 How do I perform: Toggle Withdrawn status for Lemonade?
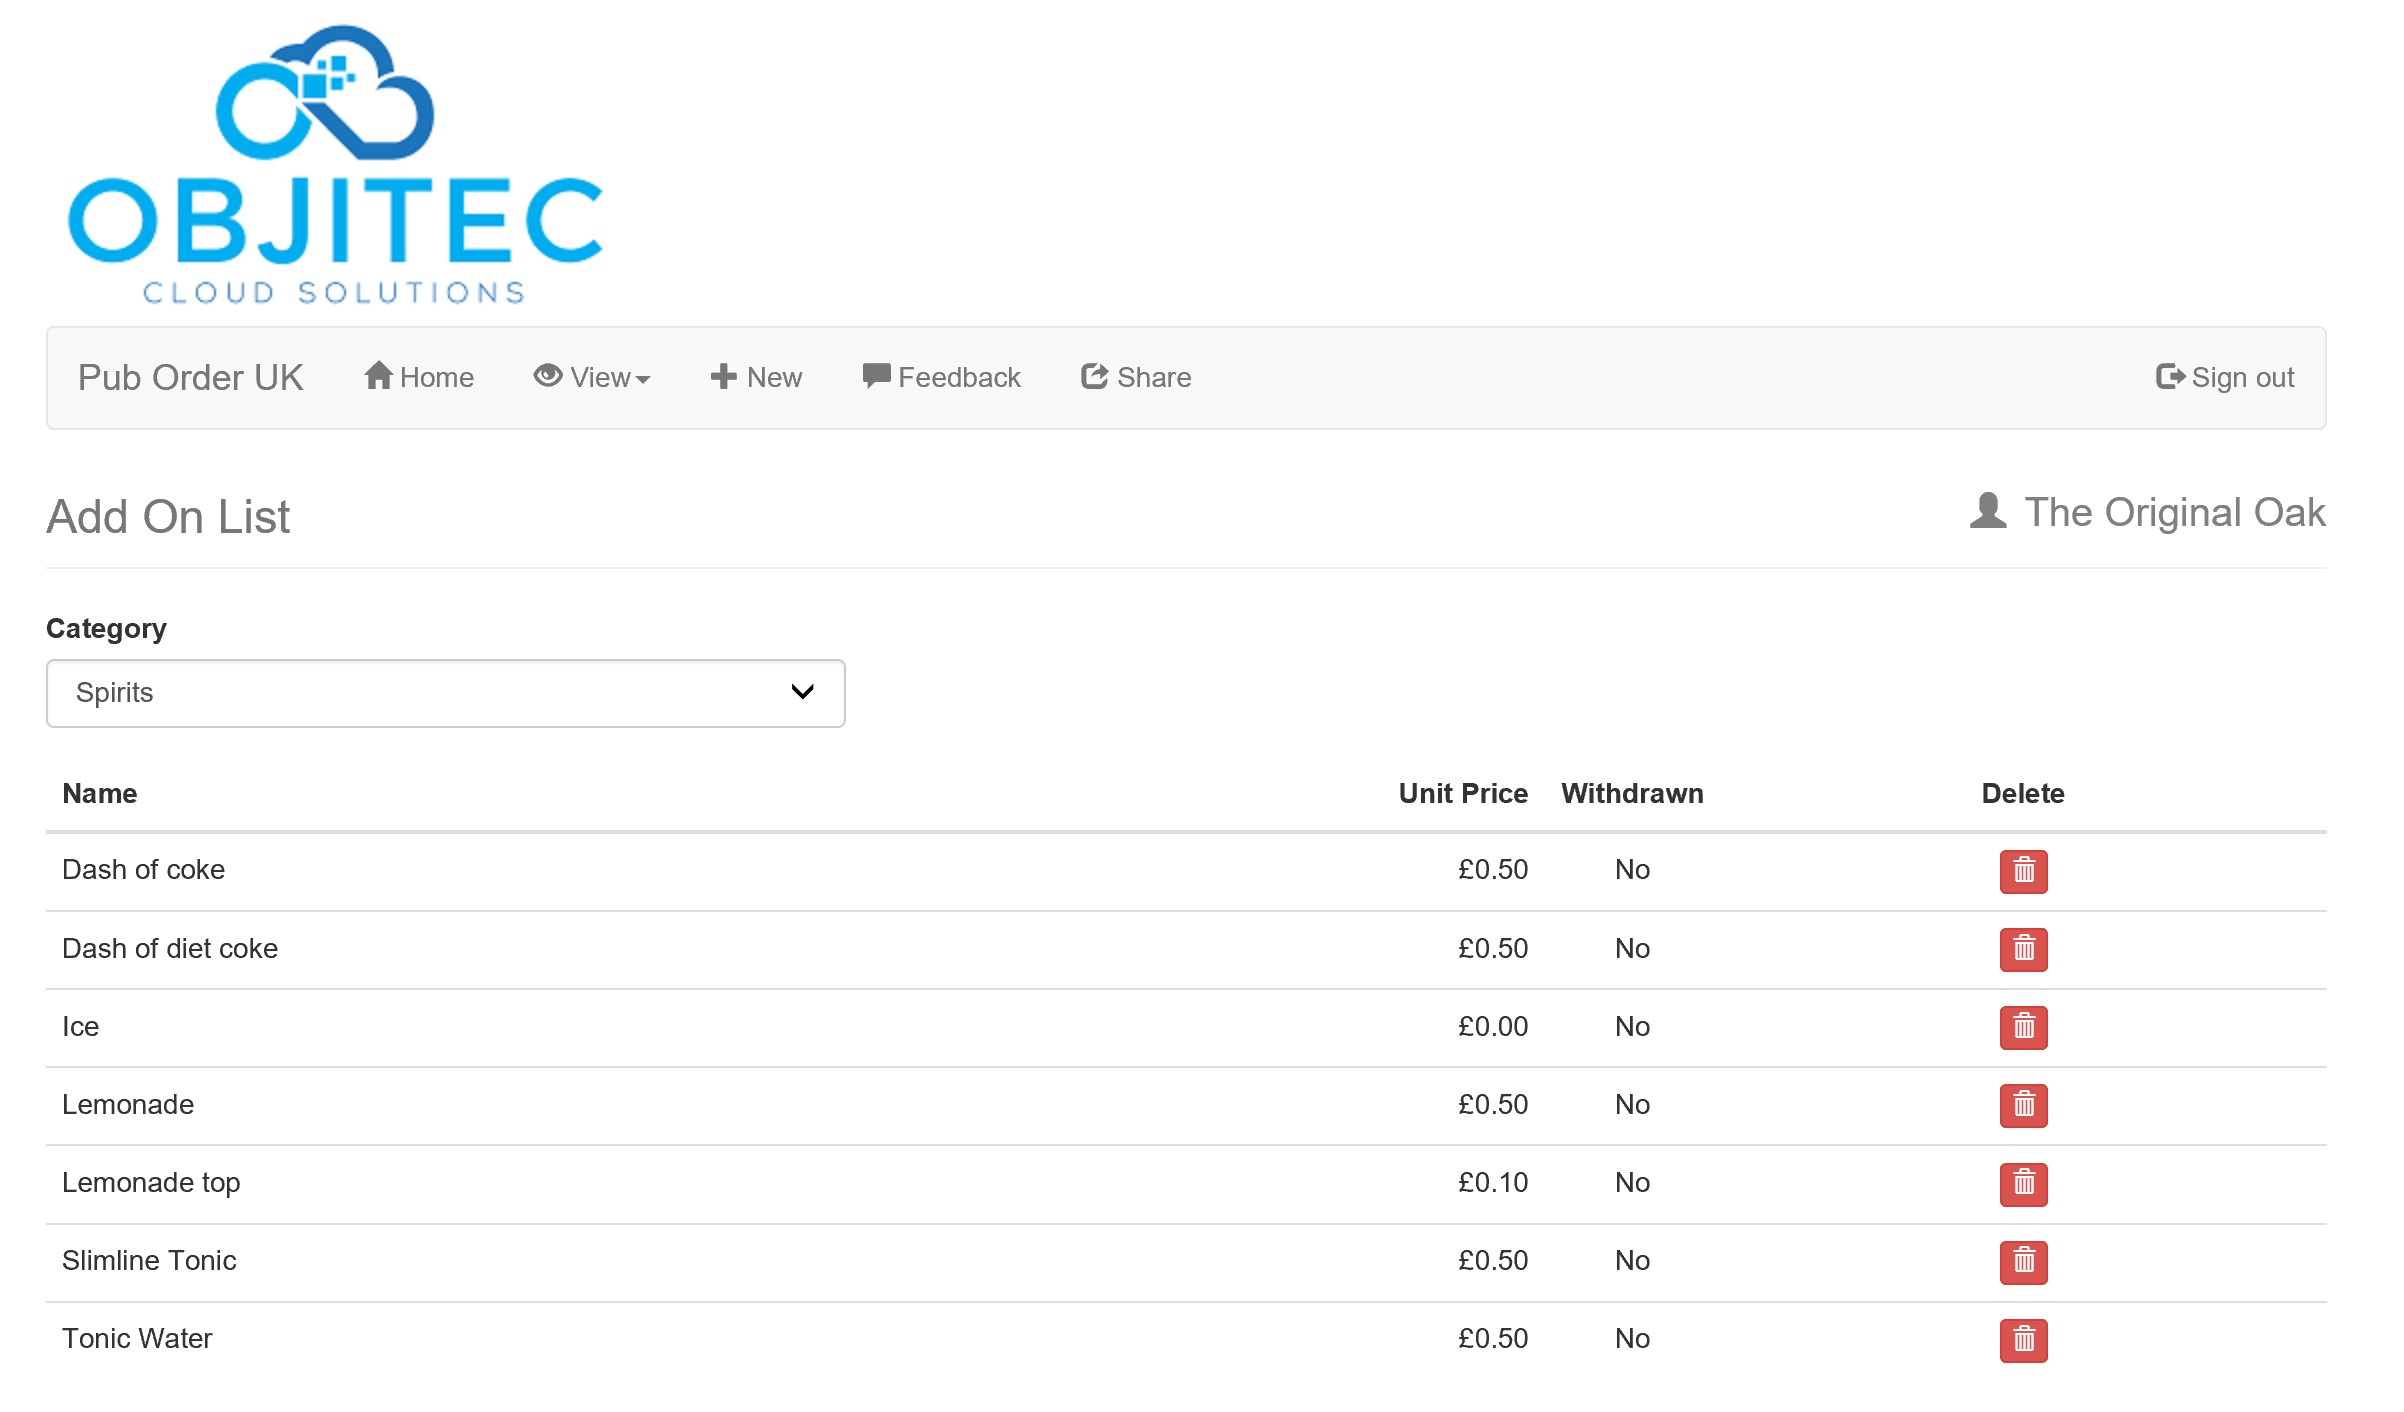(x=1629, y=1104)
